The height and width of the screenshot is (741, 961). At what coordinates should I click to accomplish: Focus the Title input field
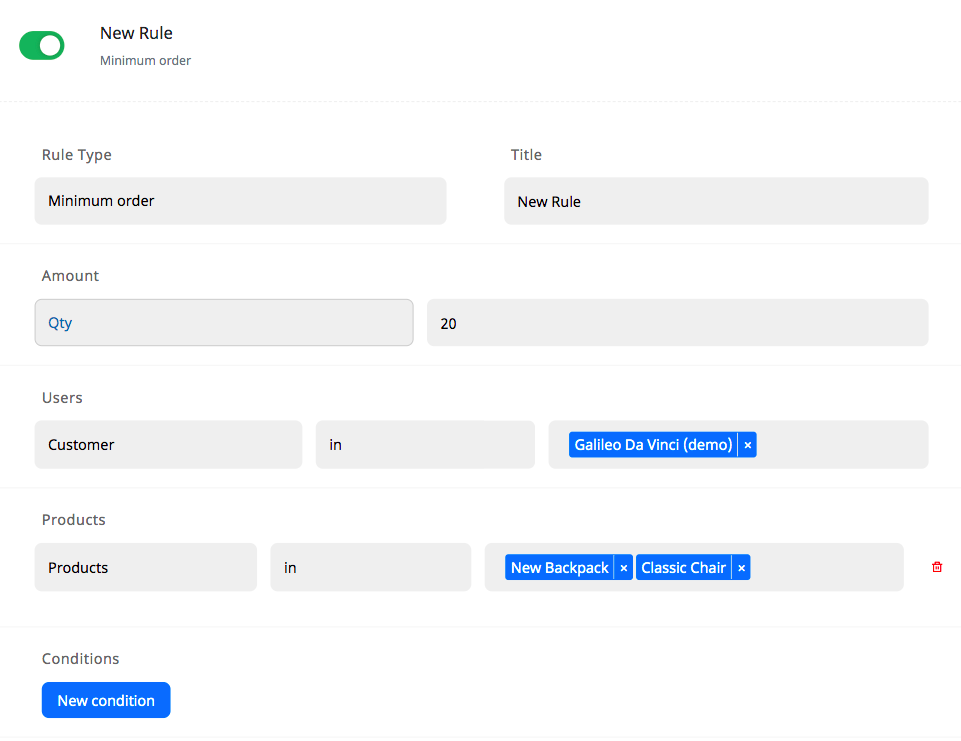[x=716, y=201]
